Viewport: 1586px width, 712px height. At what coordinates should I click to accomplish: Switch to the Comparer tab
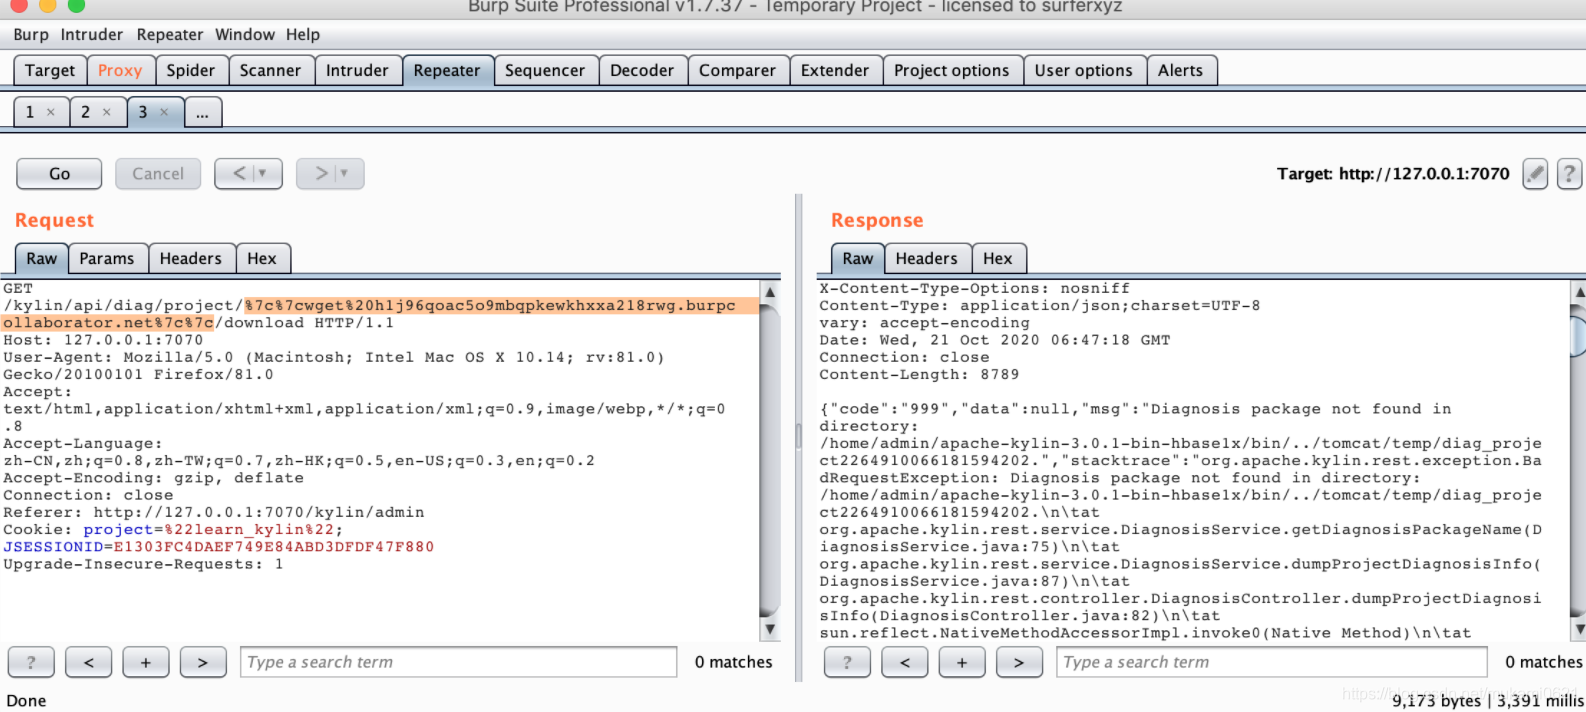coord(737,71)
